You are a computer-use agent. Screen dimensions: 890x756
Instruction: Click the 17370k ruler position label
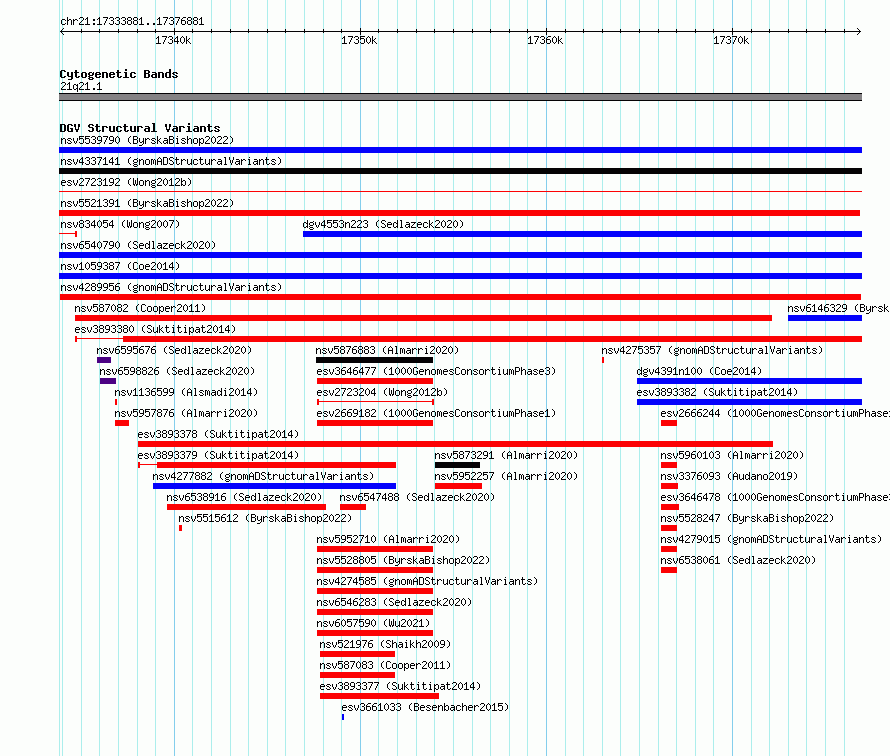pyautogui.click(x=731, y=40)
